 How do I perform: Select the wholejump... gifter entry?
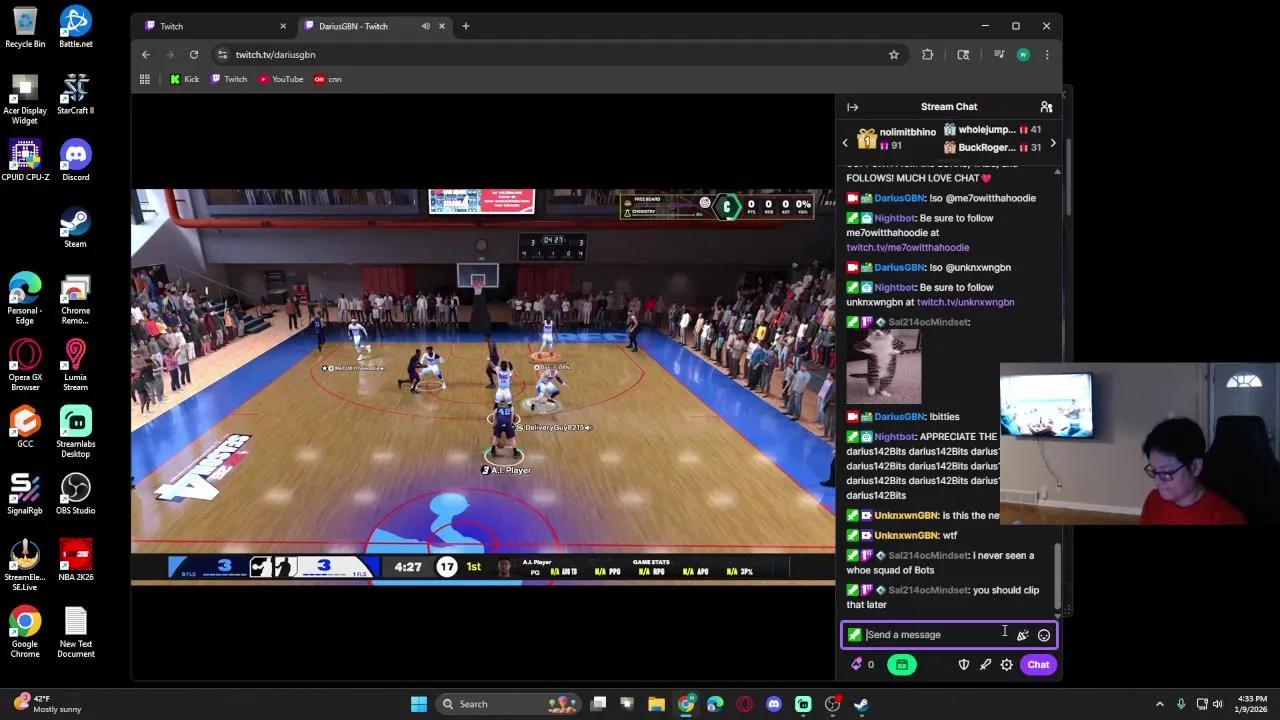(x=992, y=130)
